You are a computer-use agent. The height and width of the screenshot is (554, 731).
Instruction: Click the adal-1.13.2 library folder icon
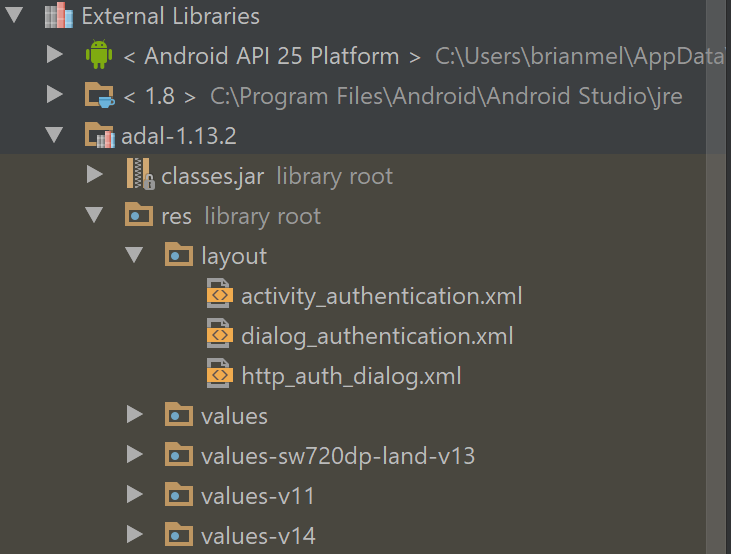pos(99,135)
